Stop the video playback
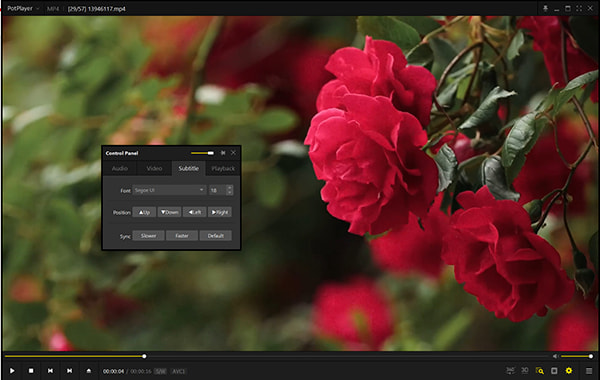 coord(31,371)
